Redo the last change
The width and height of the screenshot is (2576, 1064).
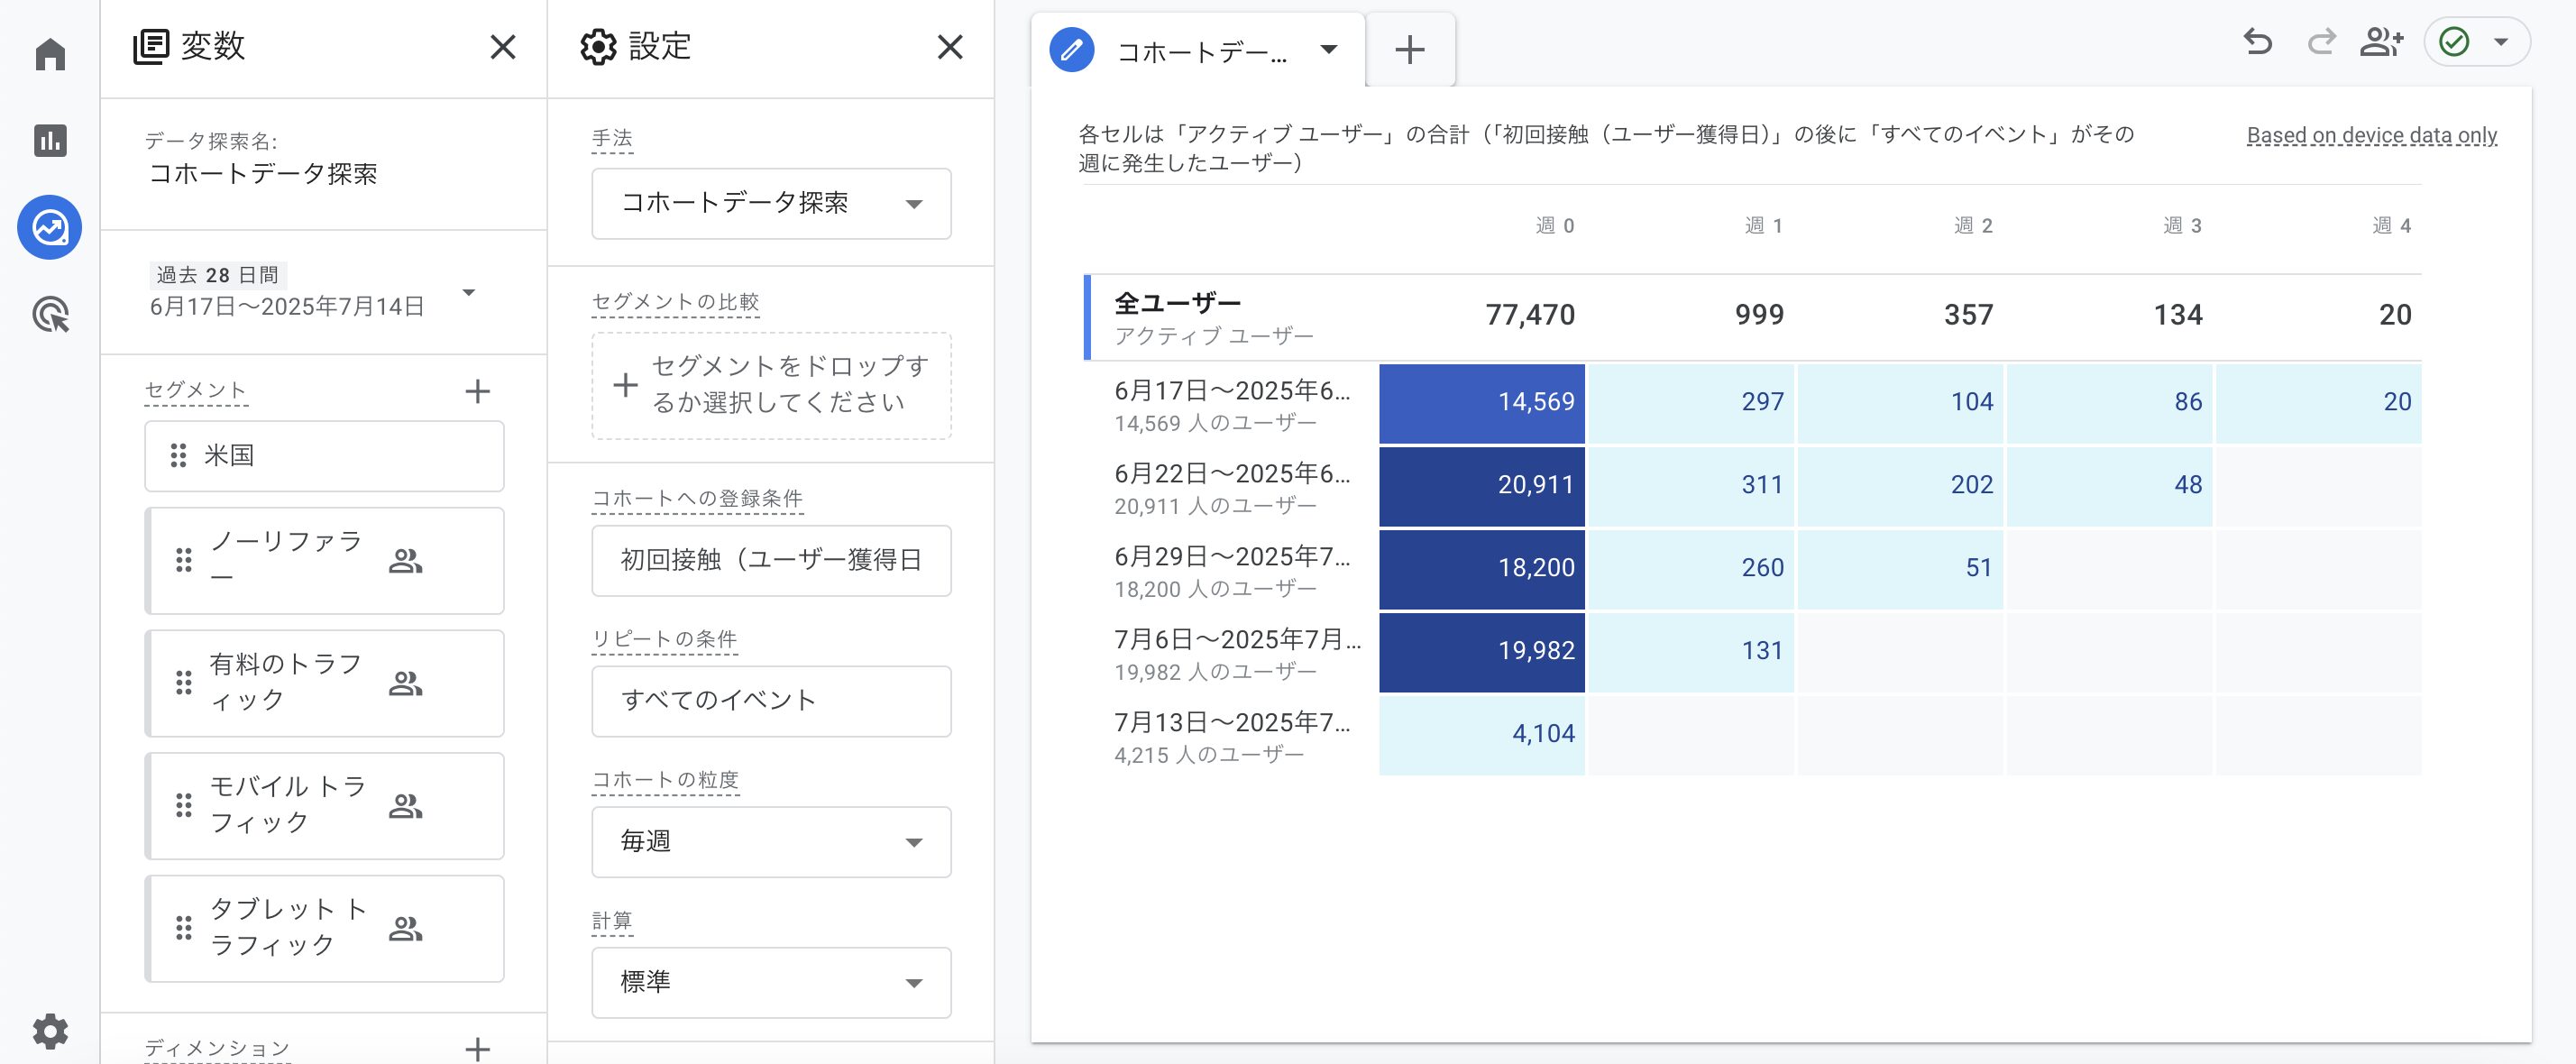(x=2321, y=42)
